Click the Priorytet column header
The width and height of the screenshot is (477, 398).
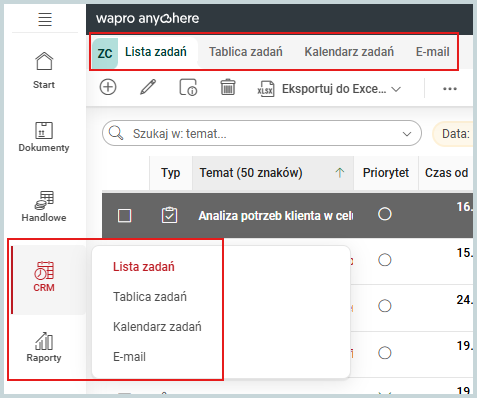386,173
